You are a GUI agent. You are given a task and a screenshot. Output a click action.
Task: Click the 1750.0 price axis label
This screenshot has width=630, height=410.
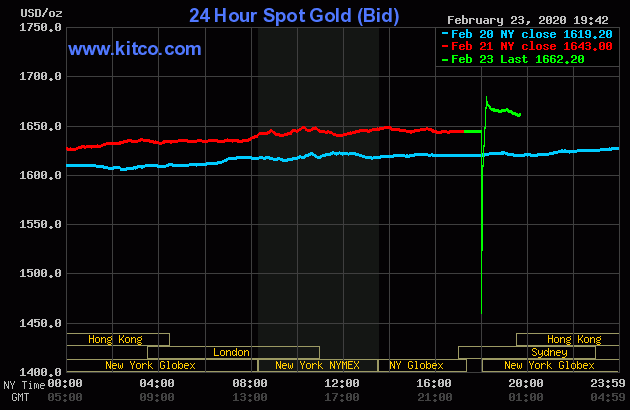pyautogui.click(x=42, y=27)
